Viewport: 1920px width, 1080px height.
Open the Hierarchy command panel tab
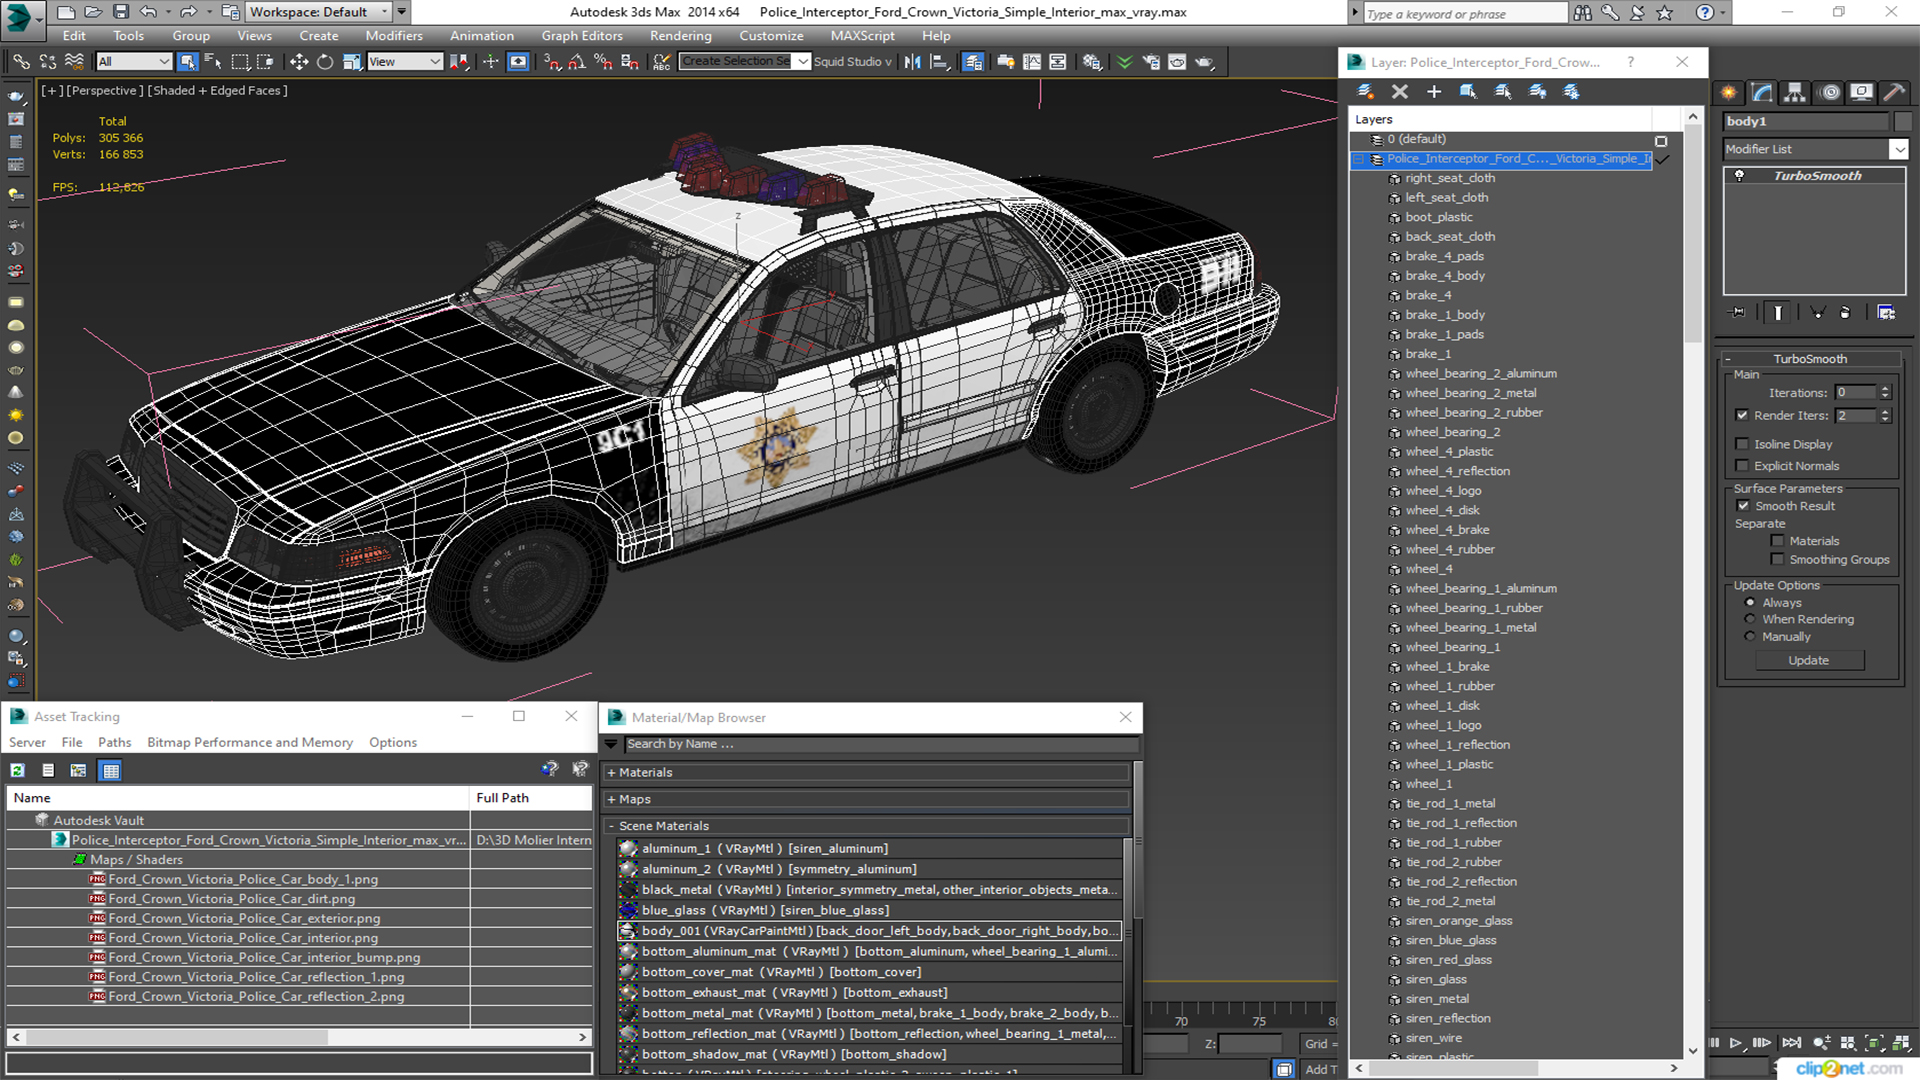1795,92
